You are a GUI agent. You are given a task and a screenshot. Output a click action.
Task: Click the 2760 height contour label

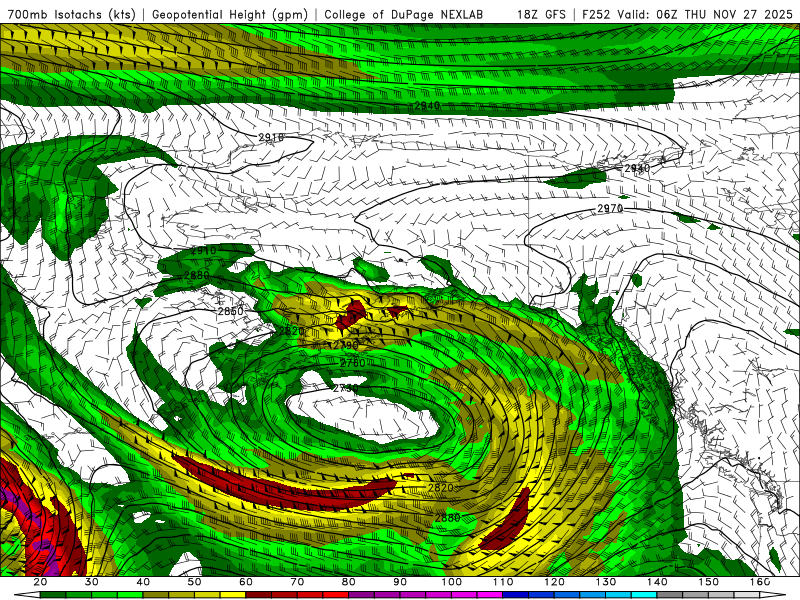pyautogui.click(x=353, y=363)
